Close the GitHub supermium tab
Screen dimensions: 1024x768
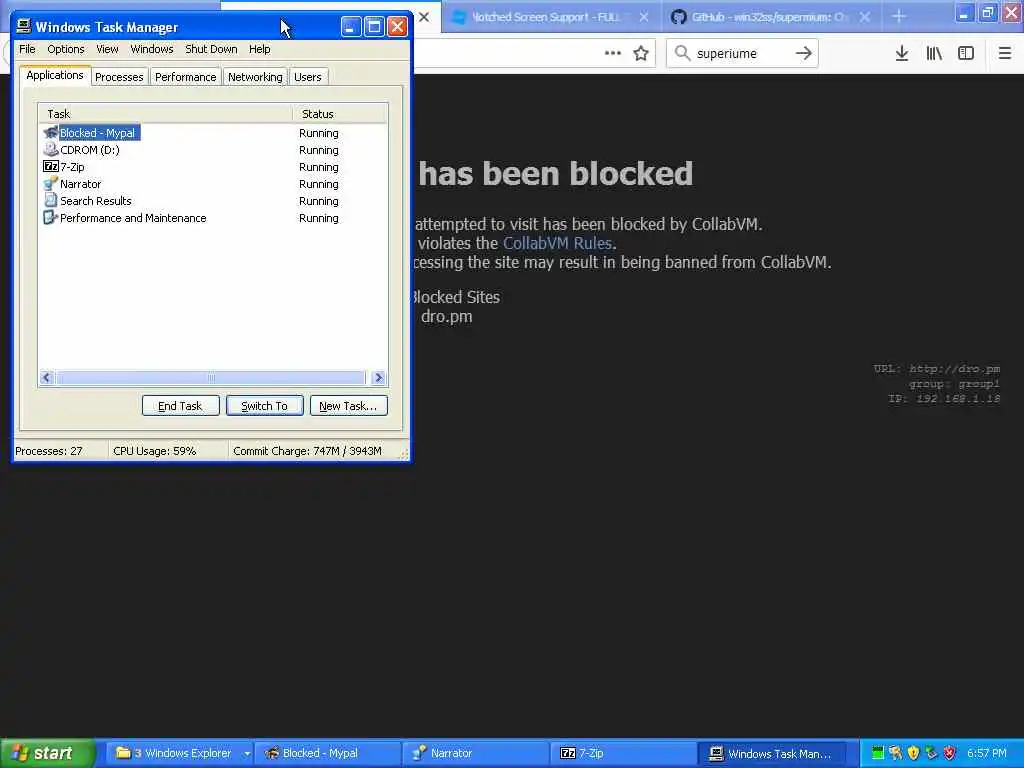coord(865,17)
